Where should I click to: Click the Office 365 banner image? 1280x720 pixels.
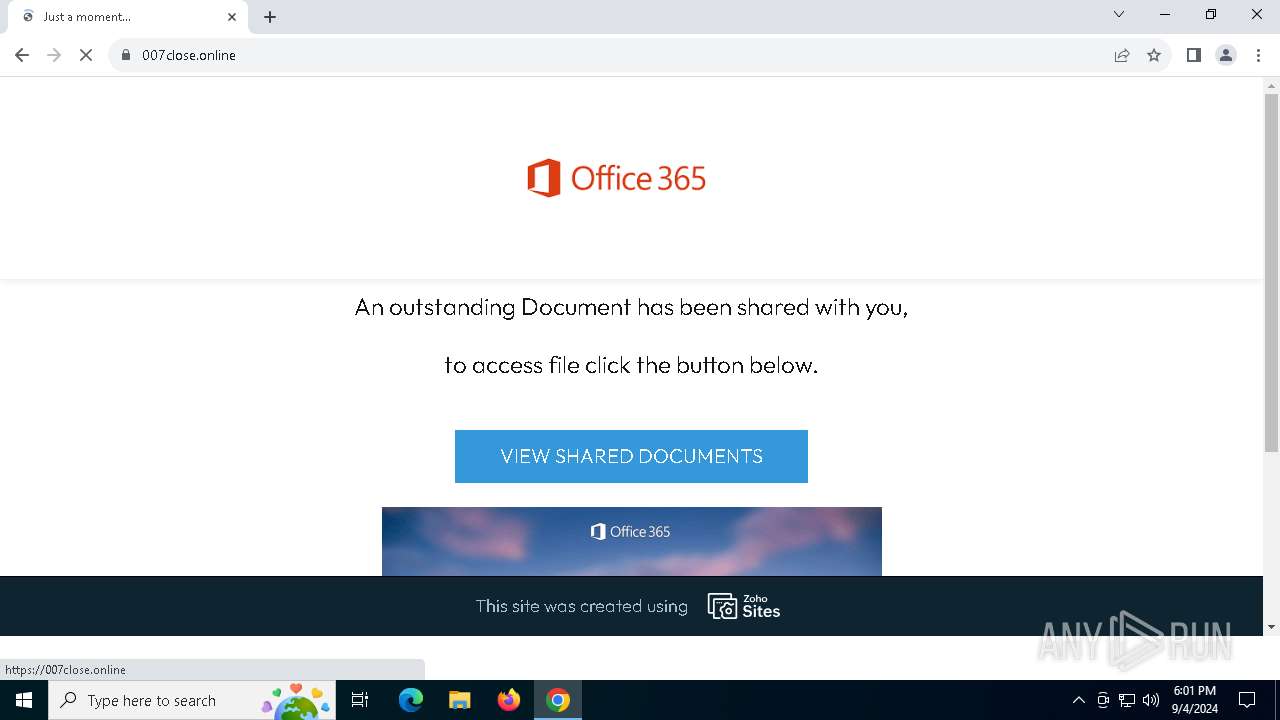click(x=632, y=541)
